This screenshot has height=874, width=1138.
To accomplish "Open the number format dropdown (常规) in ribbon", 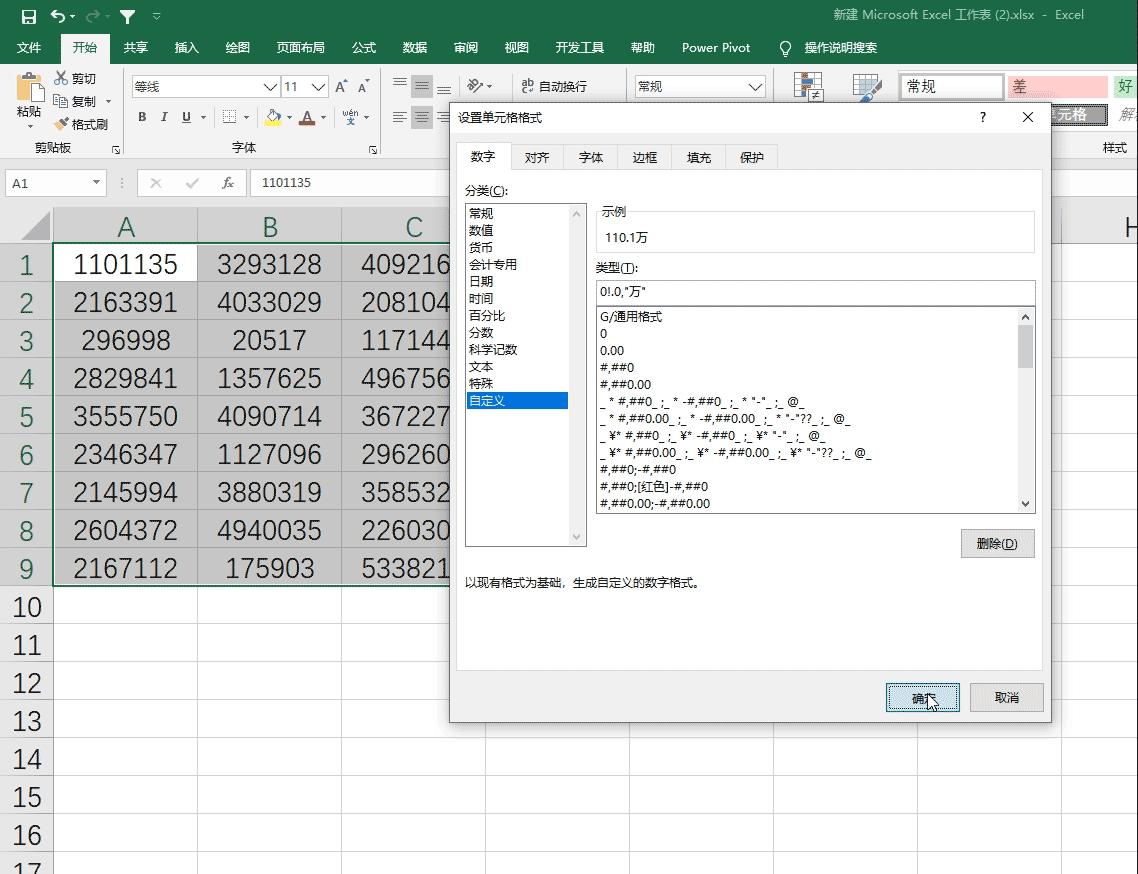I will 755,87.
